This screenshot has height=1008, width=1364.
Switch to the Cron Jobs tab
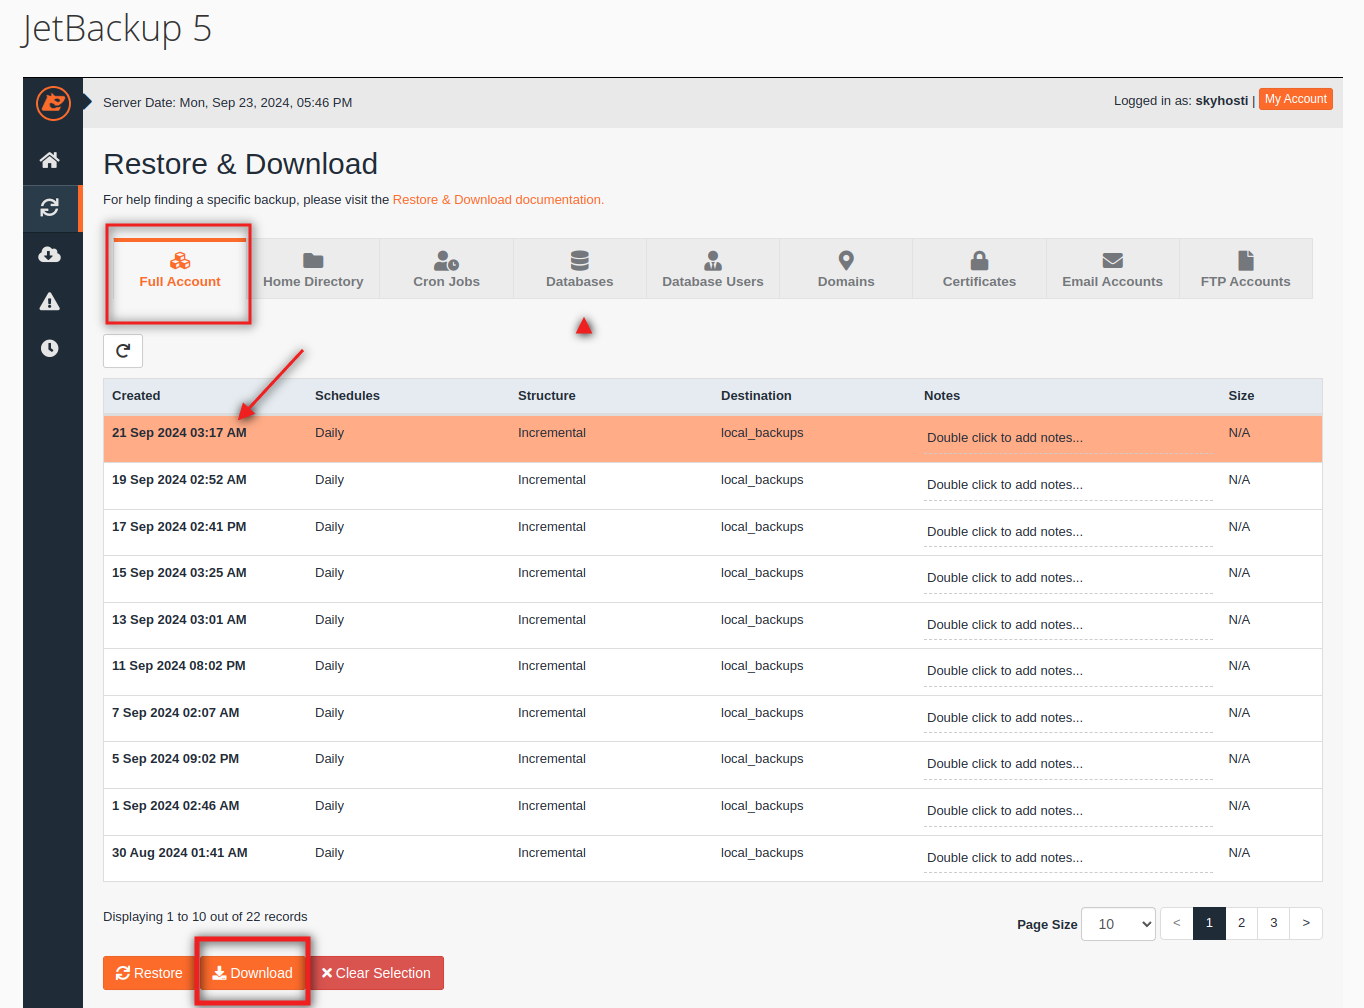point(446,269)
